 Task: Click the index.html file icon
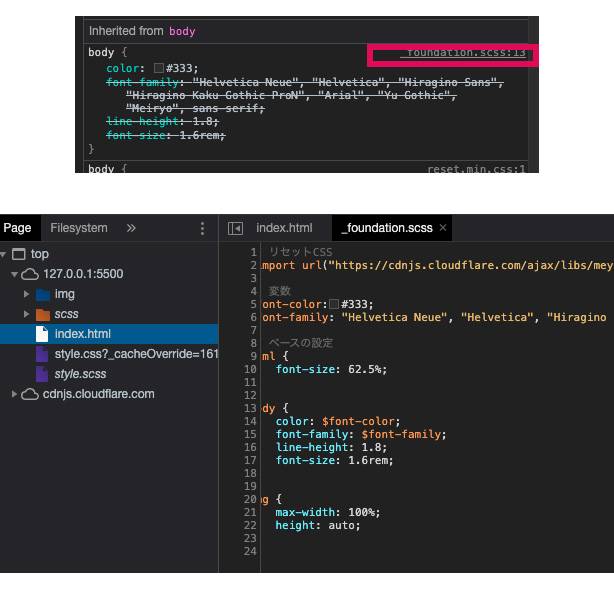pyautogui.click(x=42, y=334)
